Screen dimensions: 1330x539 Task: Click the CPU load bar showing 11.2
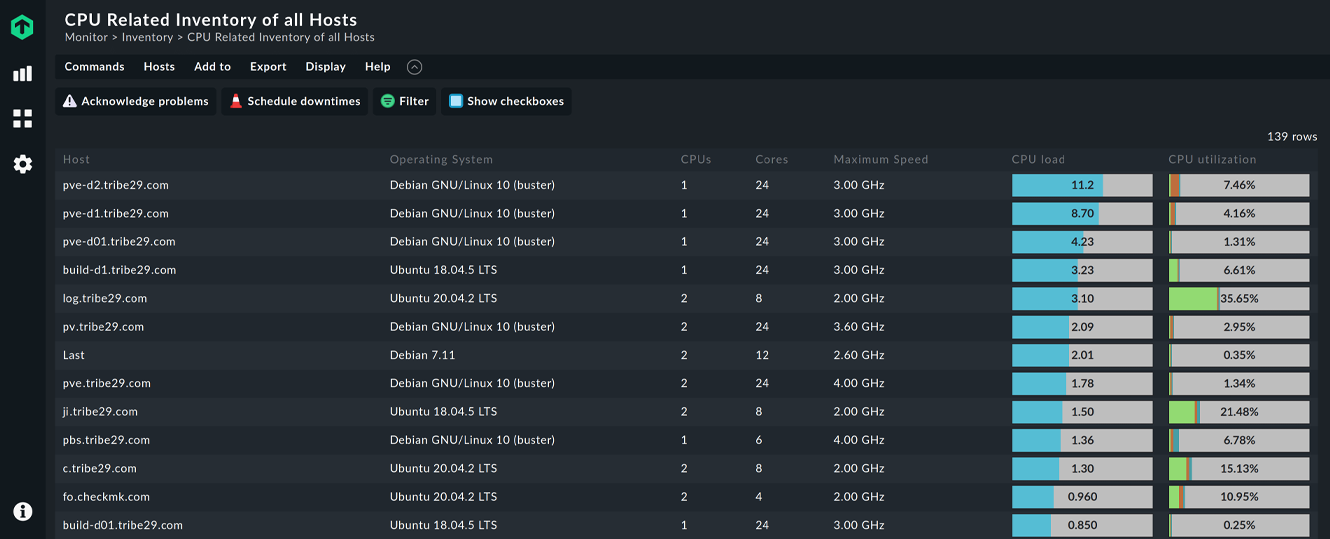[1082, 185]
